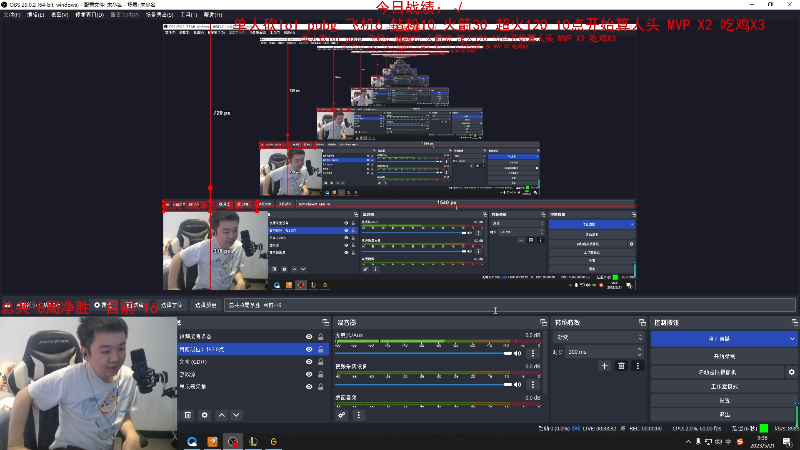The width and height of the screenshot is (800, 450).
Task: Open taskbar clock and date
Action: tap(763, 442)
